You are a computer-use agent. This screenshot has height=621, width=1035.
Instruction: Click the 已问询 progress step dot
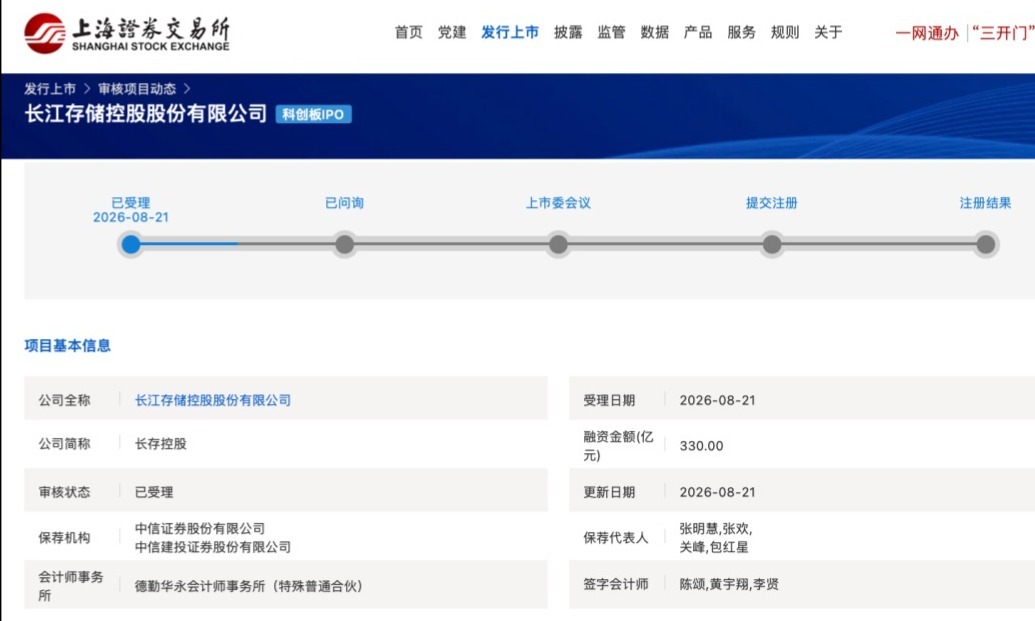pos(345,244)
